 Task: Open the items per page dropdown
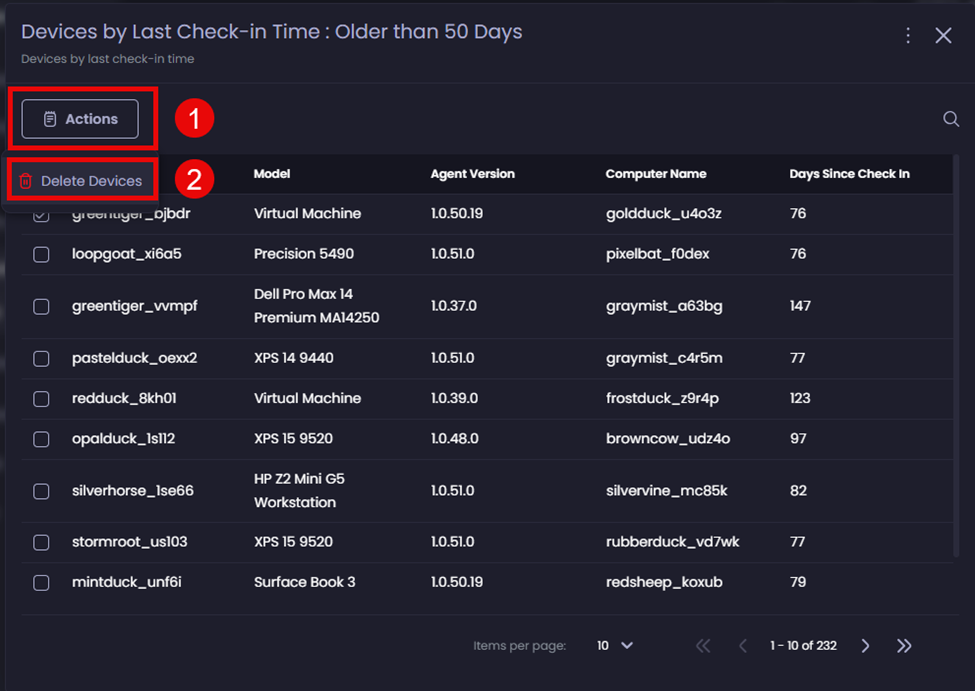(616, 646)
